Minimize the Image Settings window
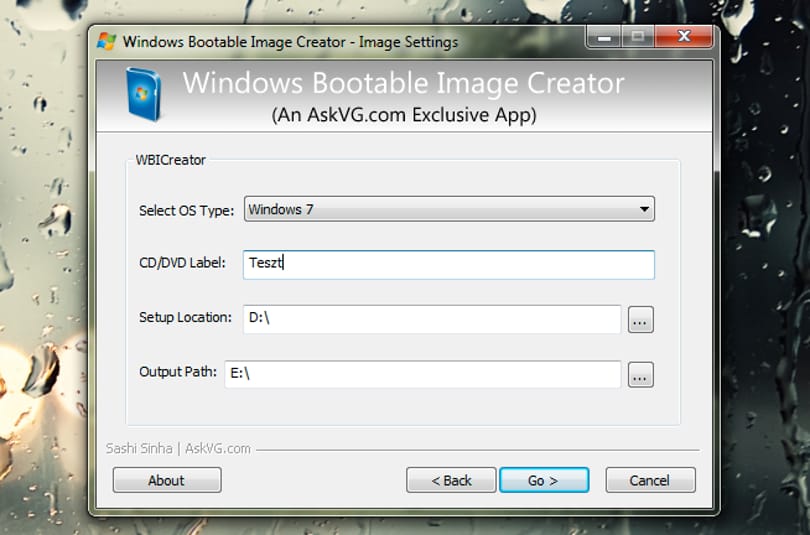This screenshot has height=535, width=810. click(603, 37)
